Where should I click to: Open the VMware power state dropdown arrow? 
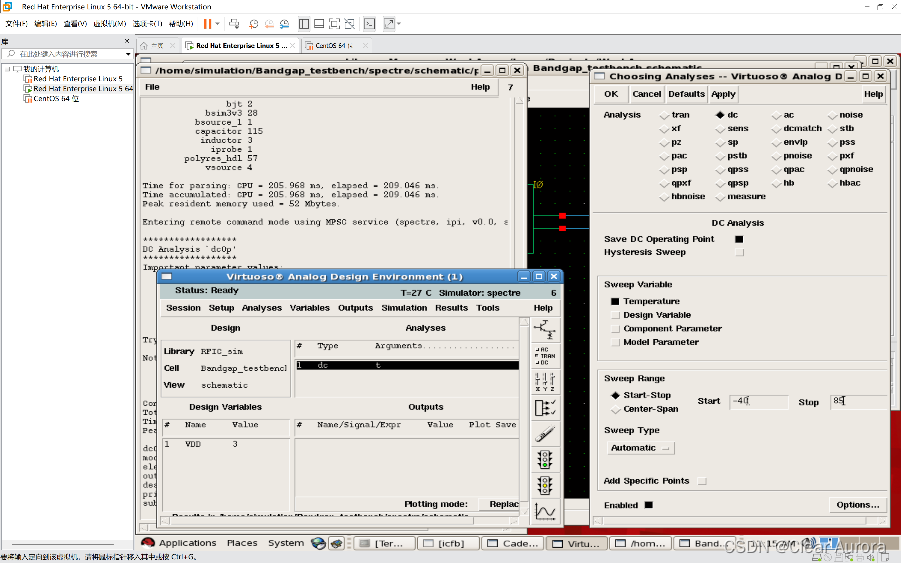(x=217, y=24)
